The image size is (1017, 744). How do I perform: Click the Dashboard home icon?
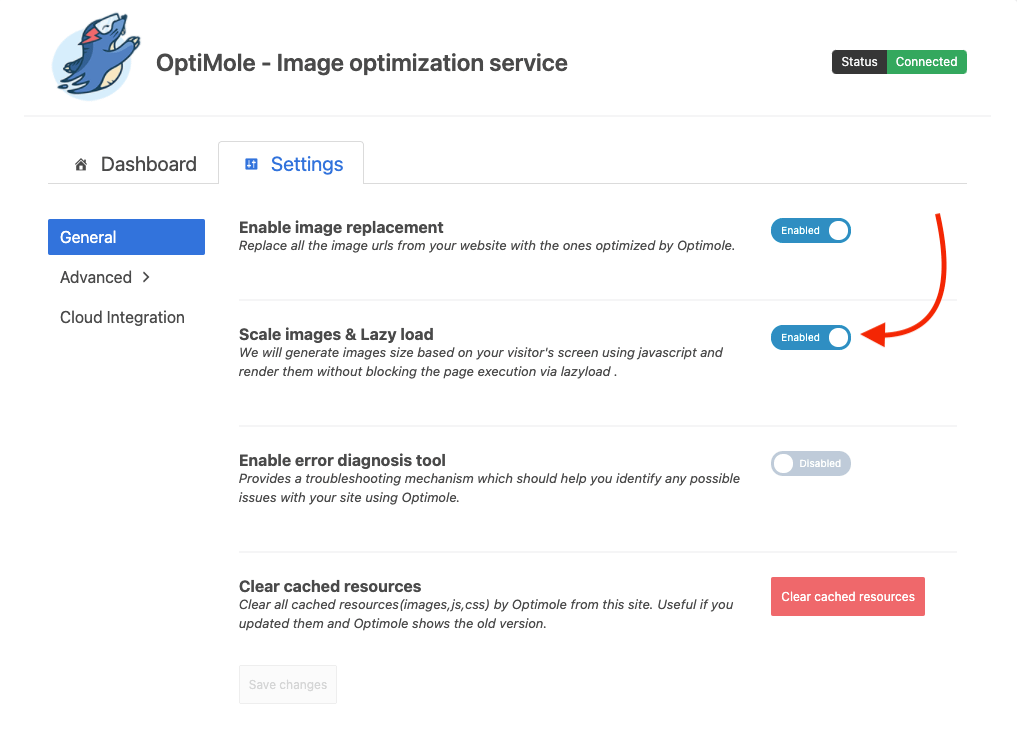81,165
